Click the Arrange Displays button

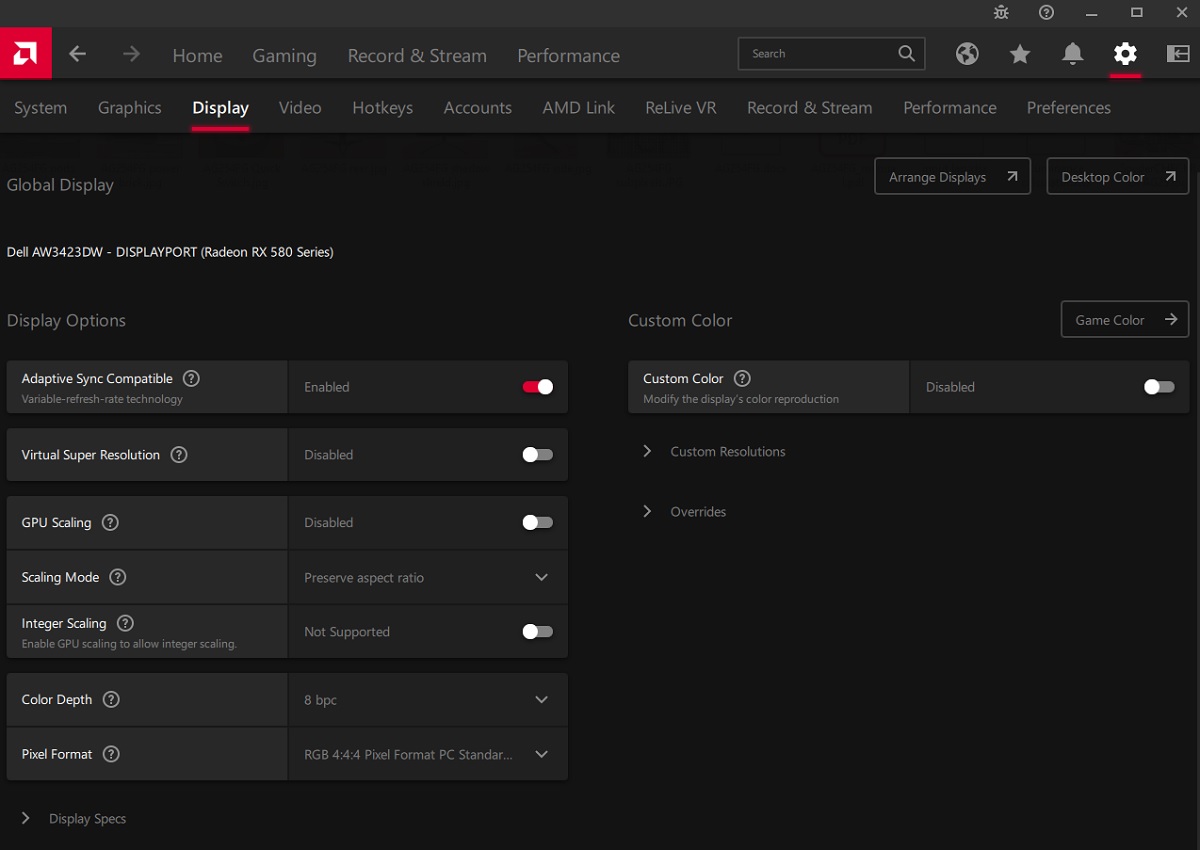952,176
